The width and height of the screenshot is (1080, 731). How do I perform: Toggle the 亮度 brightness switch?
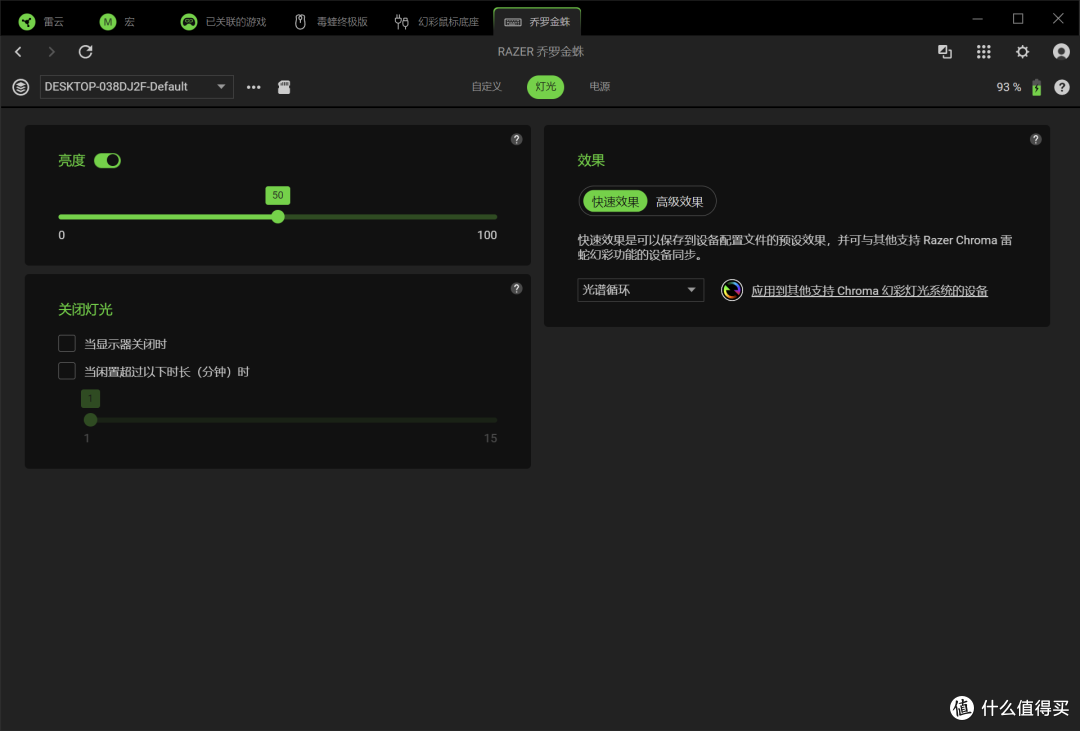[107, 161]
